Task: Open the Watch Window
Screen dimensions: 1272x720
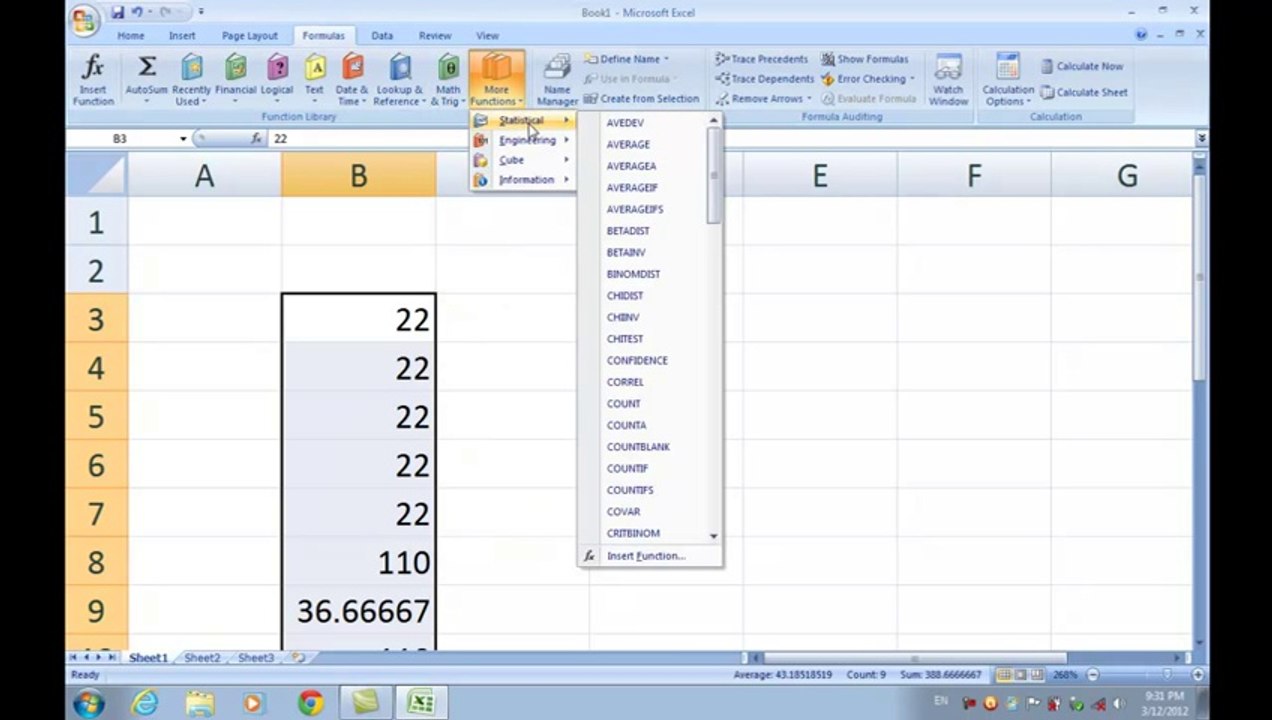Action: click(x=948, y=80)
